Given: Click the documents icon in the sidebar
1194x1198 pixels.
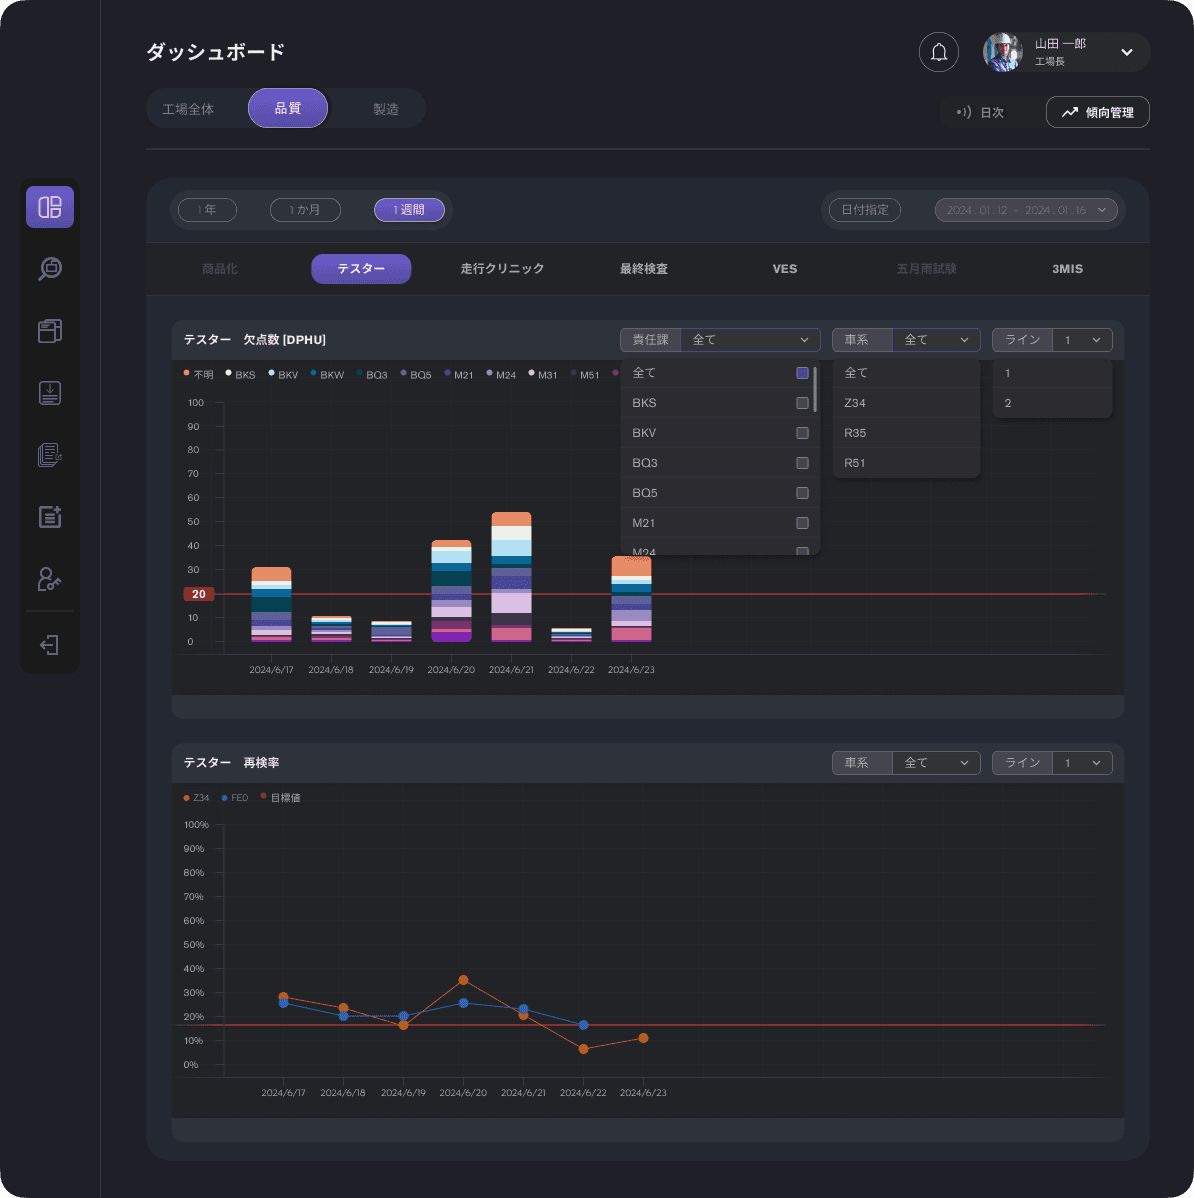Looking at the screenshot, I should coord(49,330).
